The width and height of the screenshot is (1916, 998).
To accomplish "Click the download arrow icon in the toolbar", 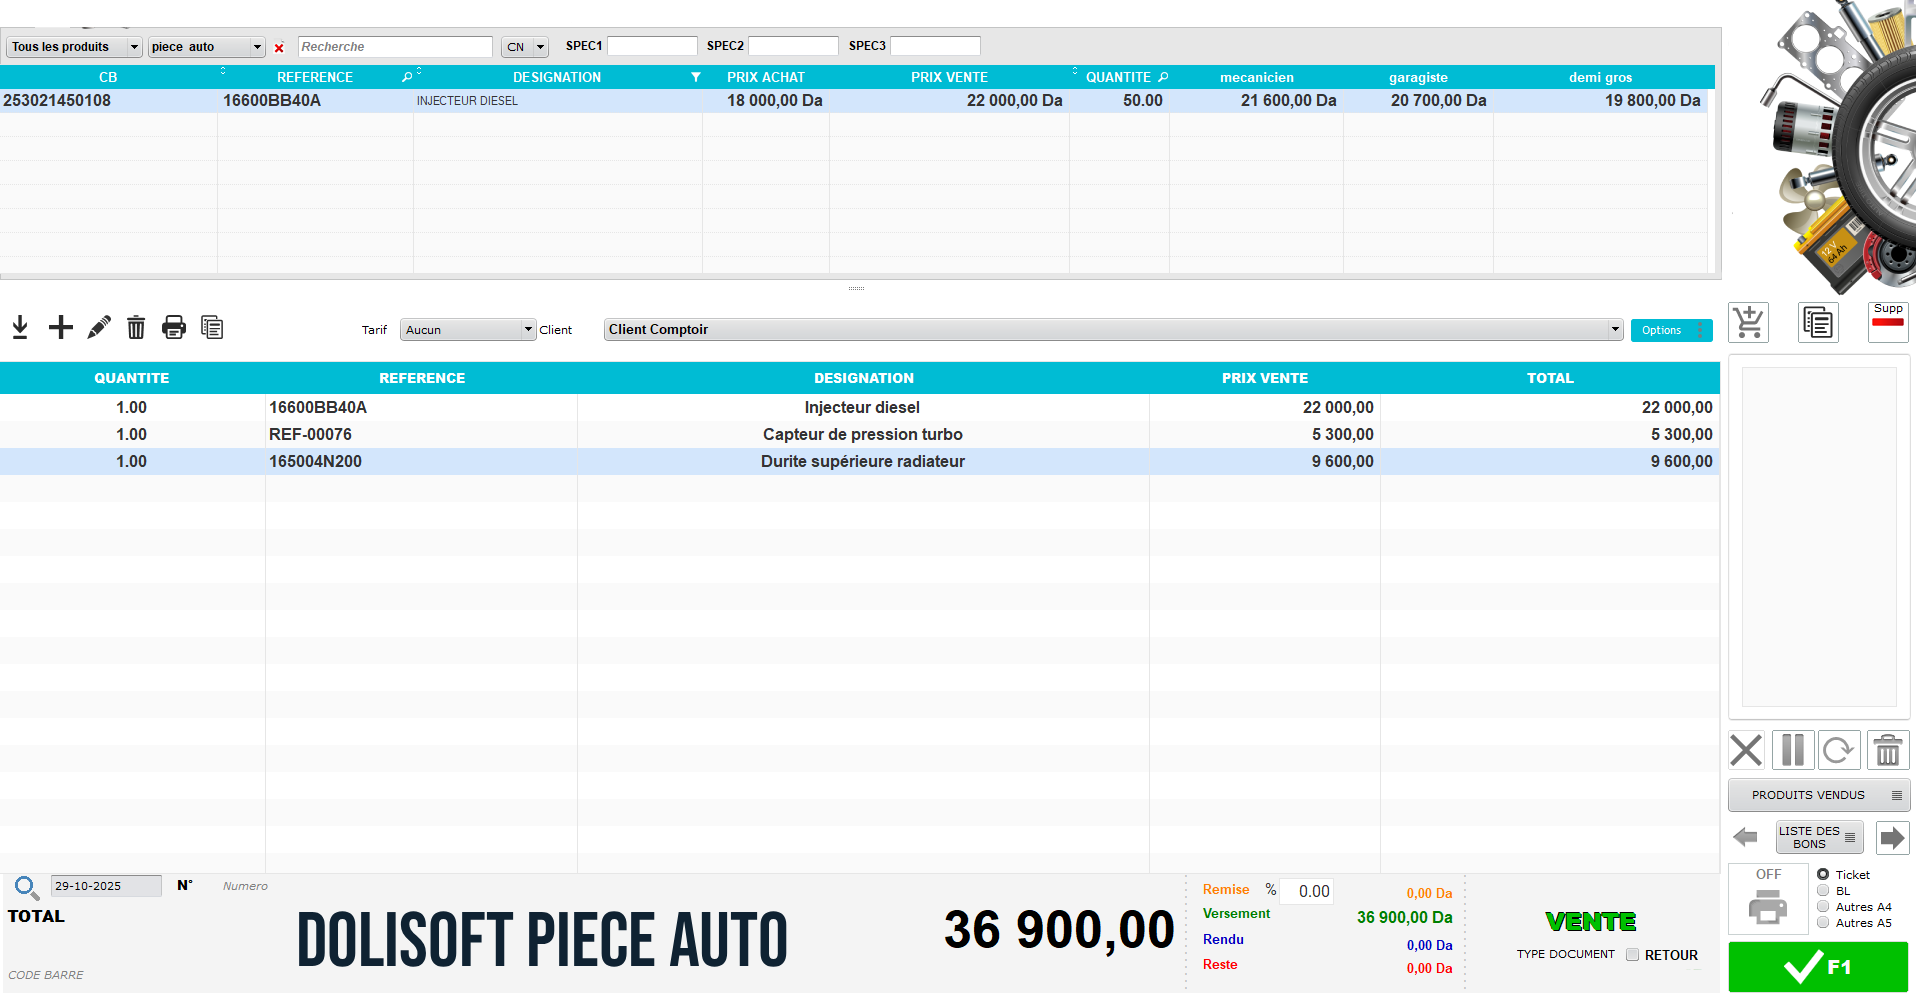I will click(x=20, y=327).
